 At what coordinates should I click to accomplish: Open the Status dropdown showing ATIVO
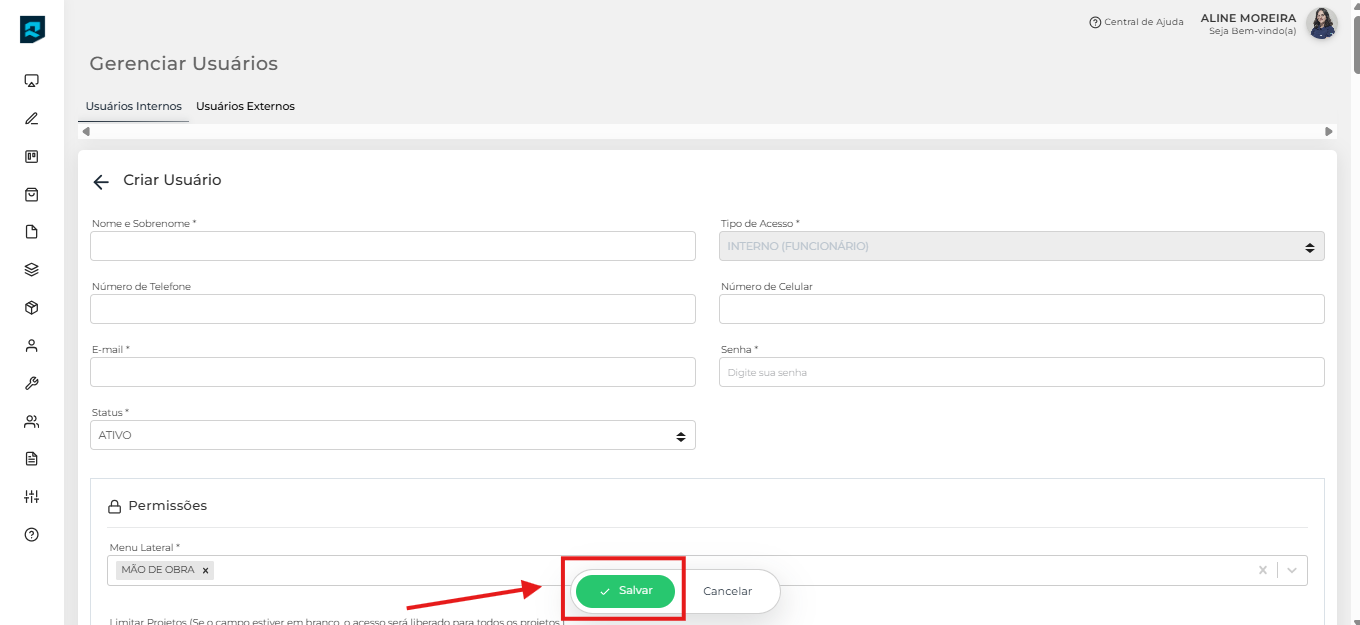pos(392,435)
